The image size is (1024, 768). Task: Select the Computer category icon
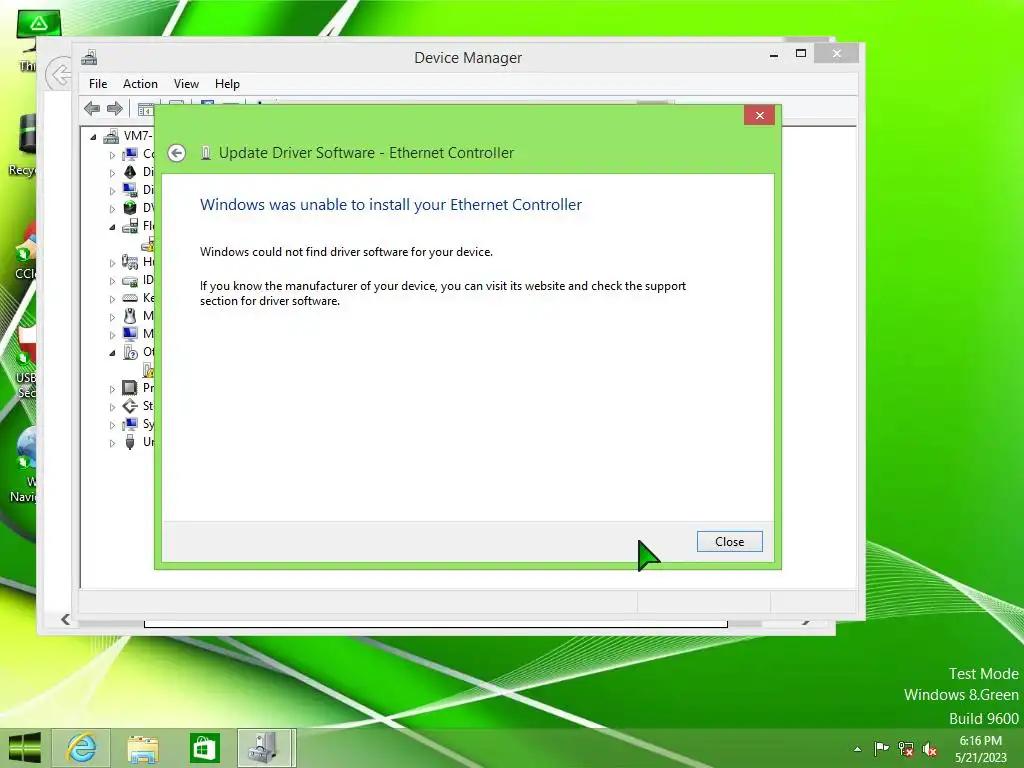pos(130,154)
